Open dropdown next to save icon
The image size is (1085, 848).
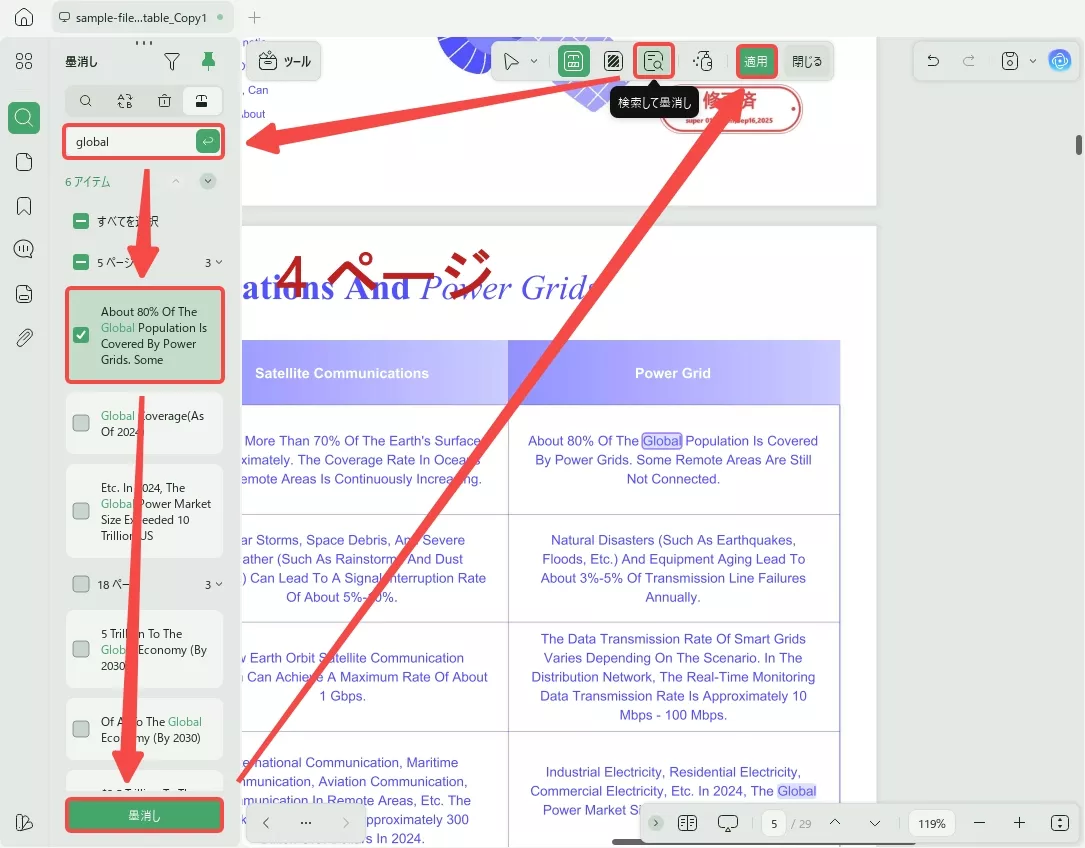point(1032,61)
